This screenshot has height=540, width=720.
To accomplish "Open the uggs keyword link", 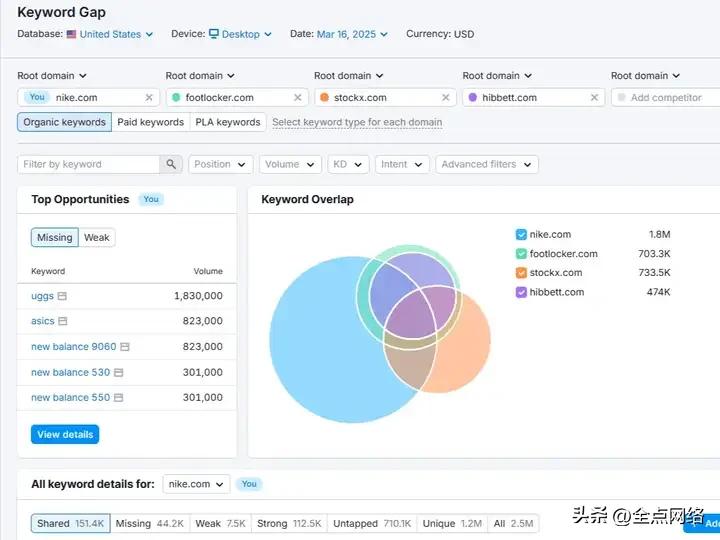I will tap(42, 296).
